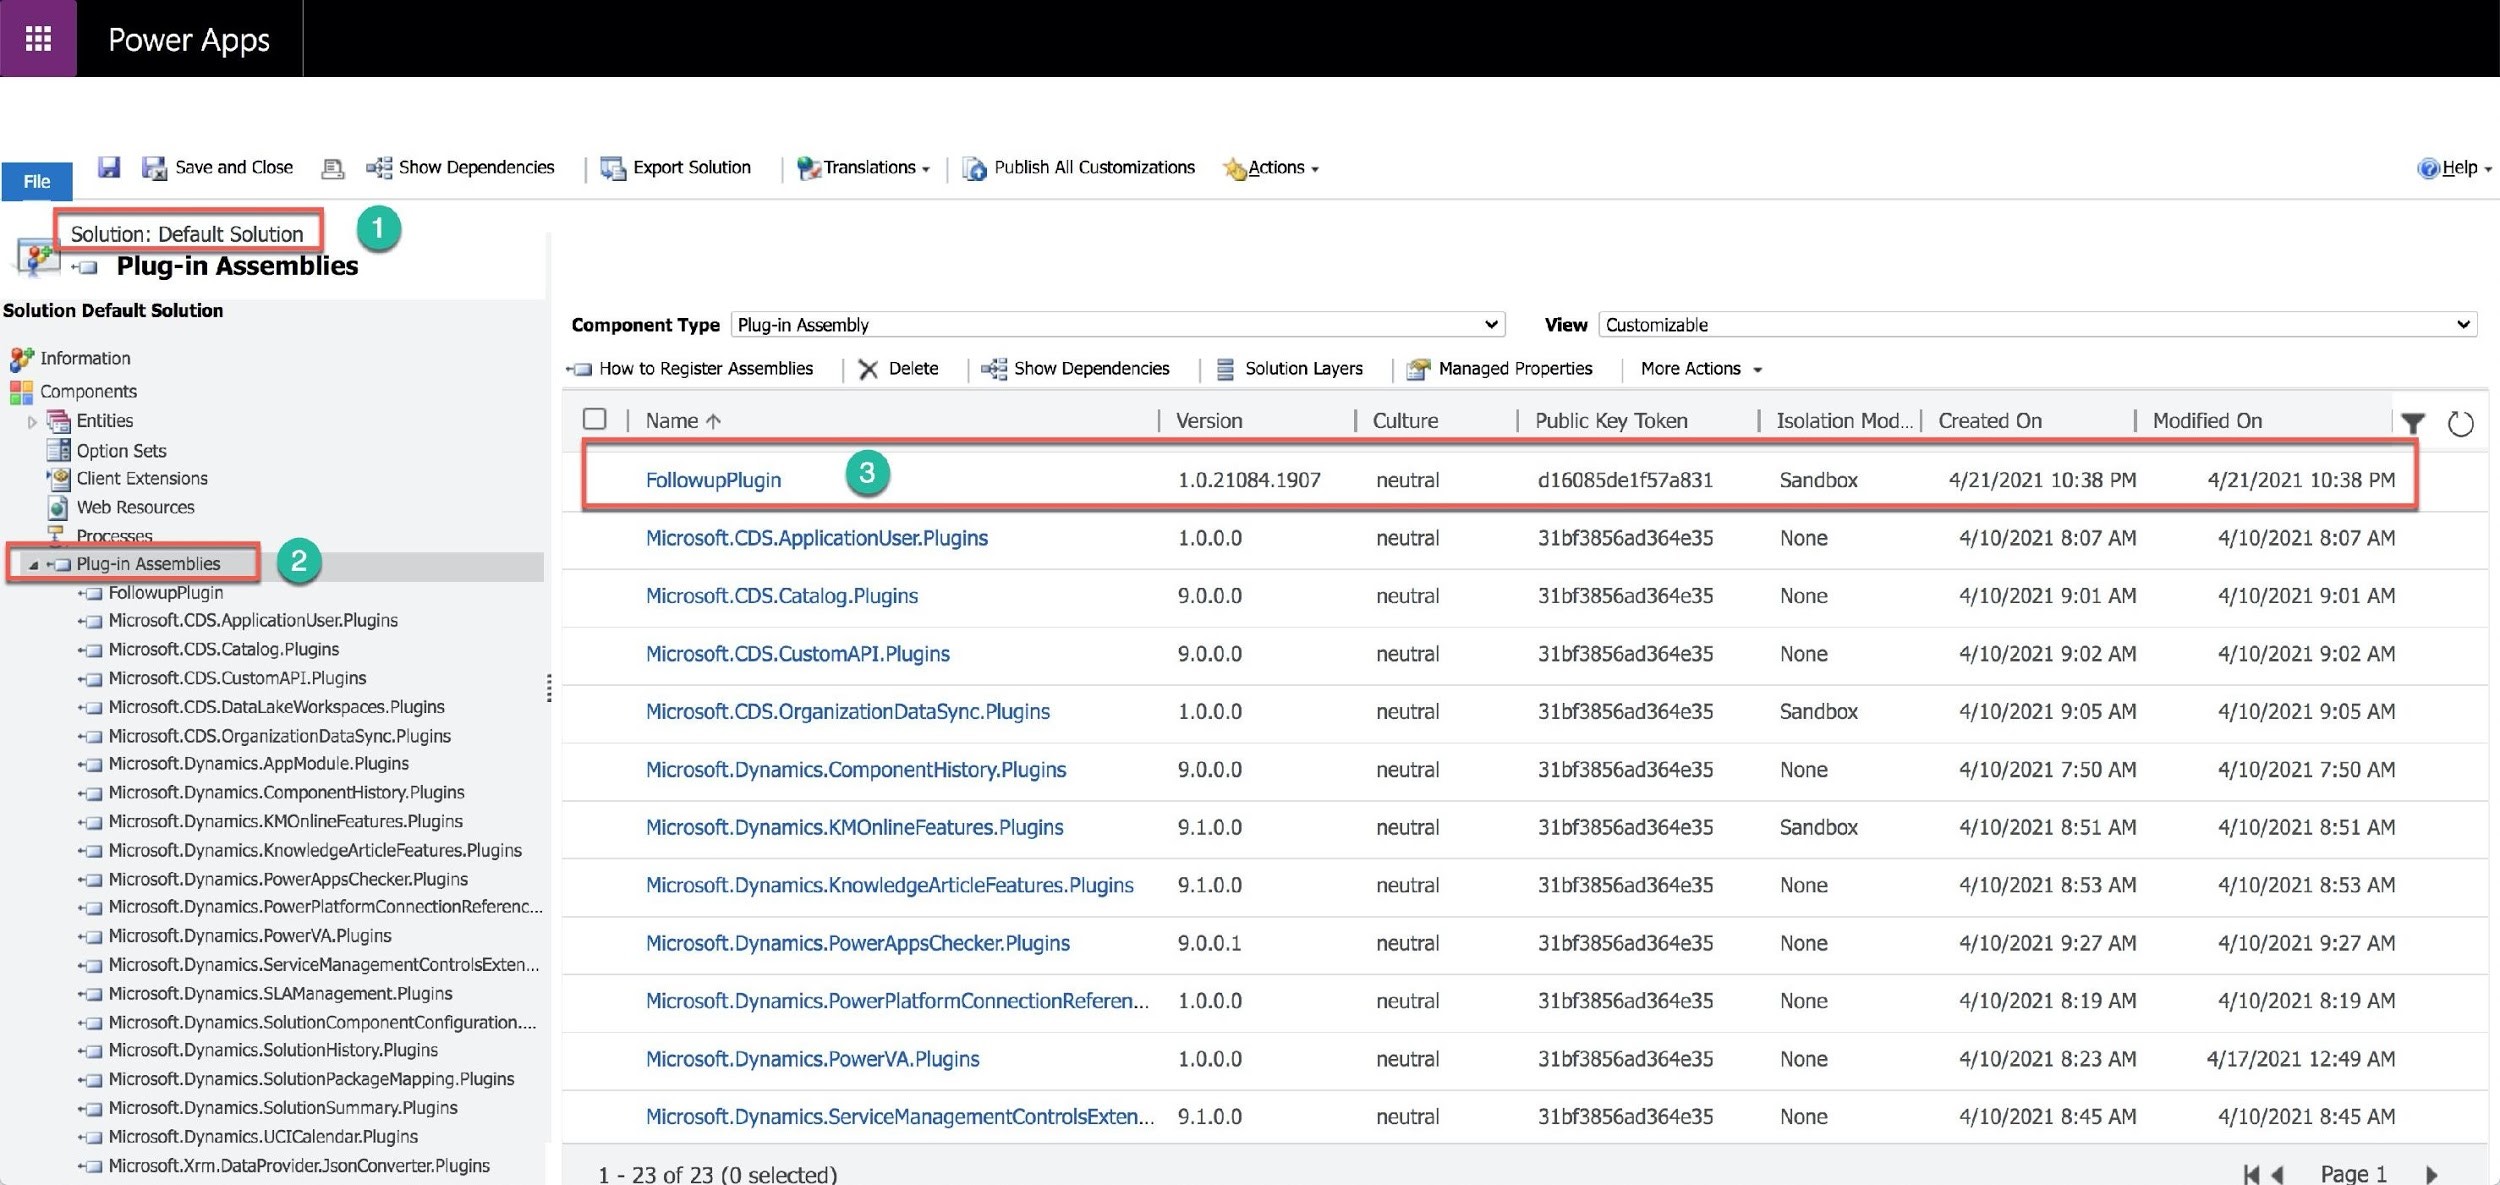Click Show Dependencies in top toolbar
Viewport: 2500px width, 1185px height.
[460, 167]
